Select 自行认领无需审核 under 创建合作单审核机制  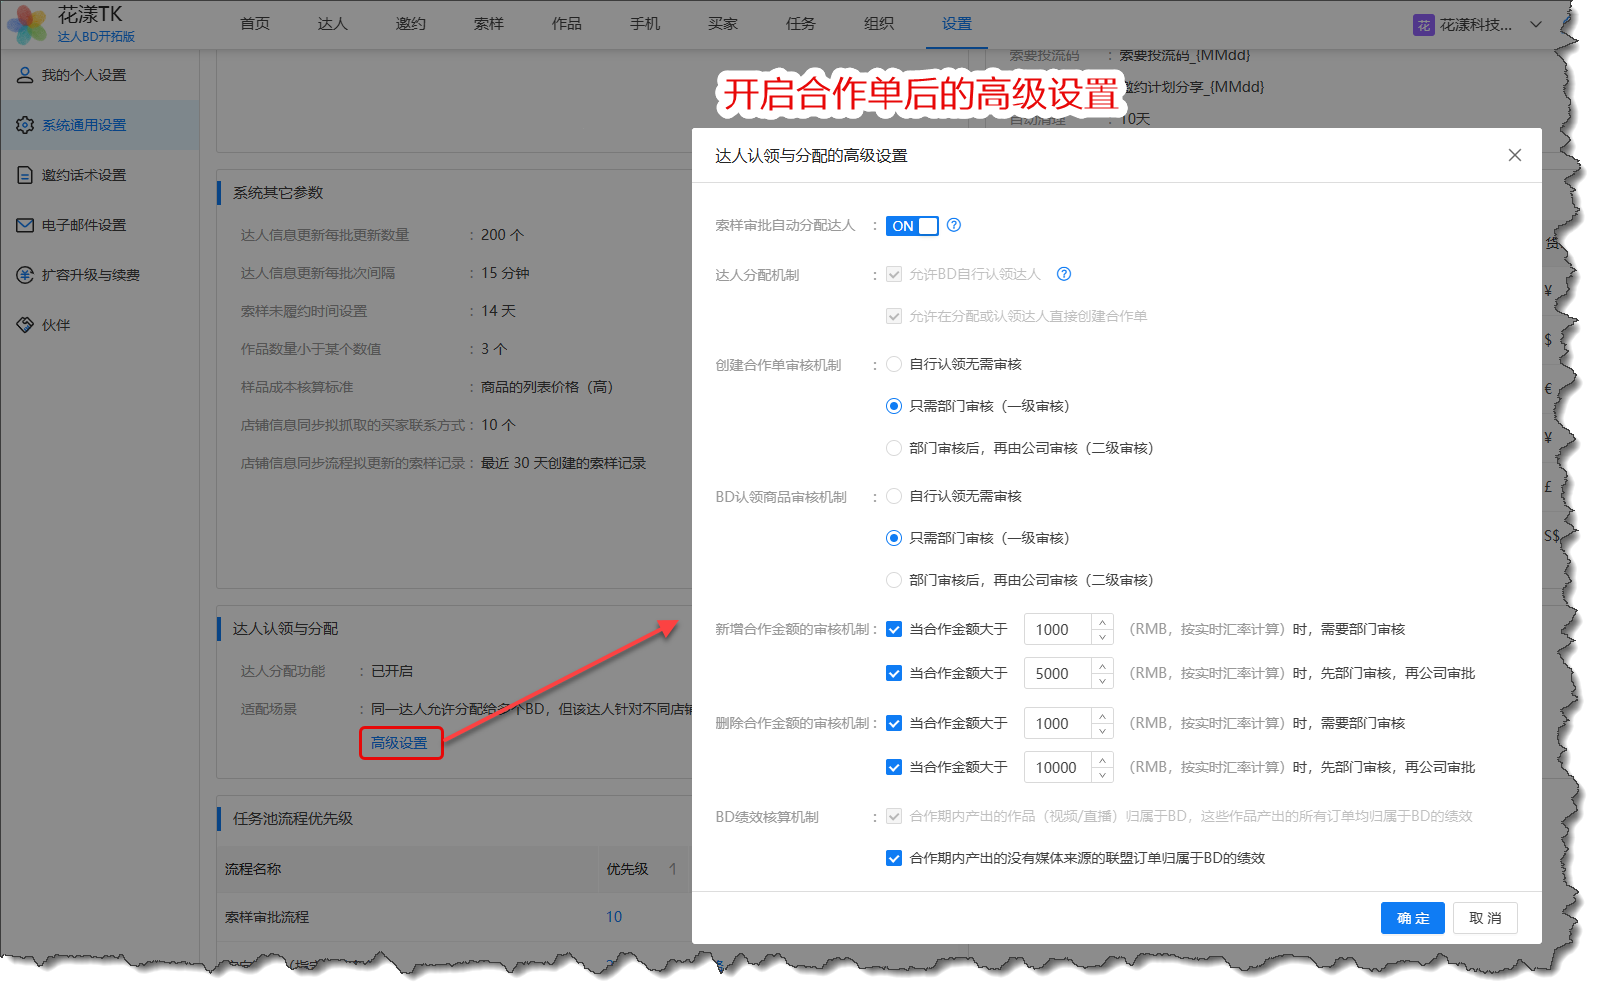[894, 364]
